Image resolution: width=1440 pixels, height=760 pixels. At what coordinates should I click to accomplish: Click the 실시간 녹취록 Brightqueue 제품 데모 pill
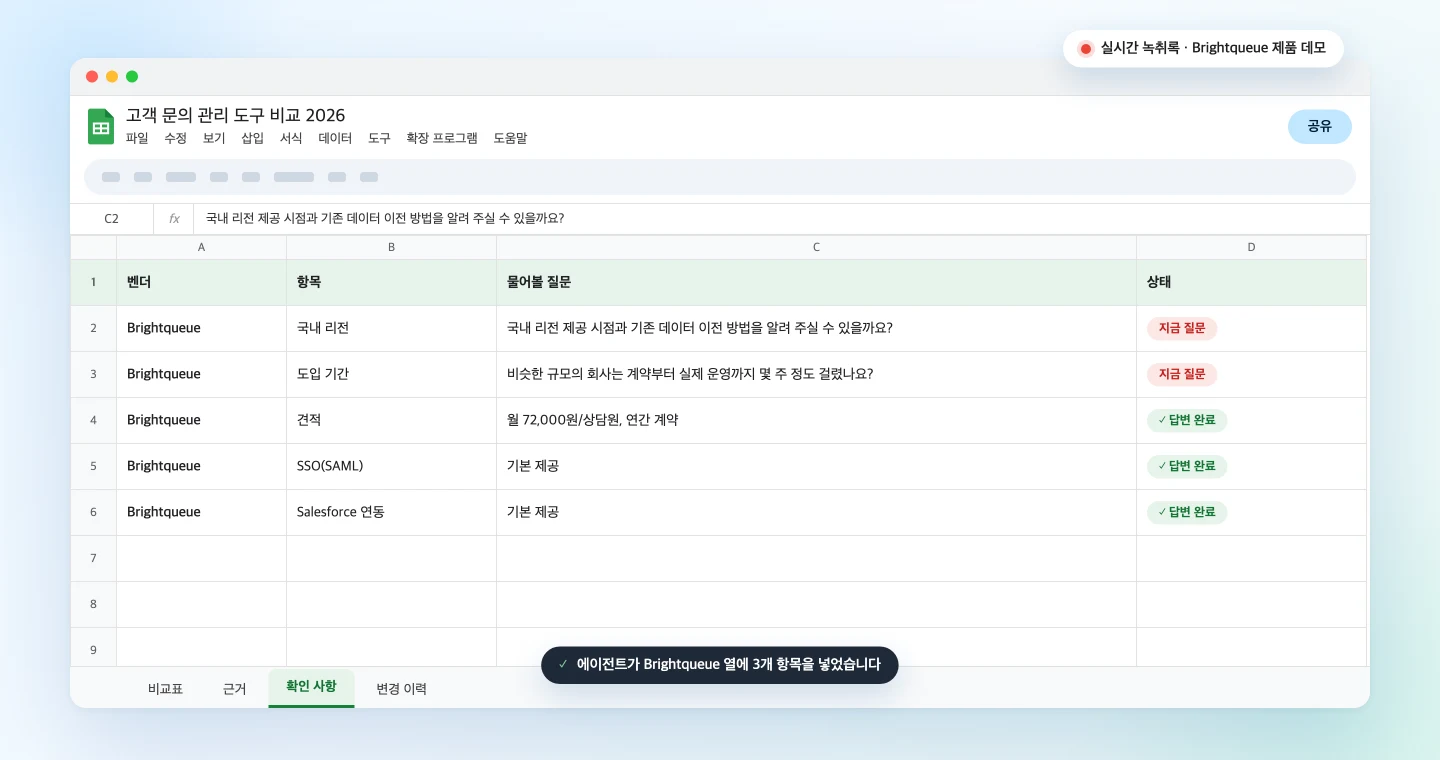click(1203, 48)
